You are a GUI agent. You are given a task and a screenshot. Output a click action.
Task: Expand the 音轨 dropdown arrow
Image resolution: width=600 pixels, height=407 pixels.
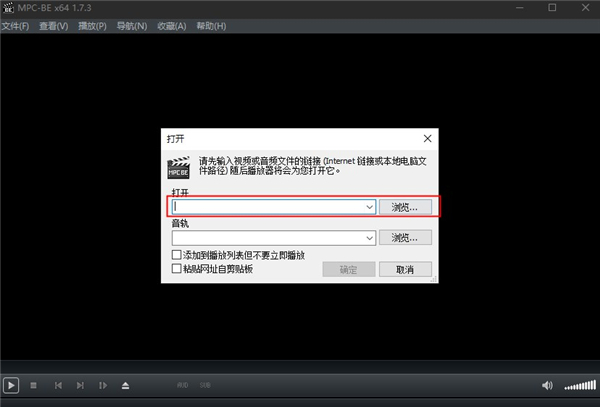pyautogui.click(x=370, y=238)
